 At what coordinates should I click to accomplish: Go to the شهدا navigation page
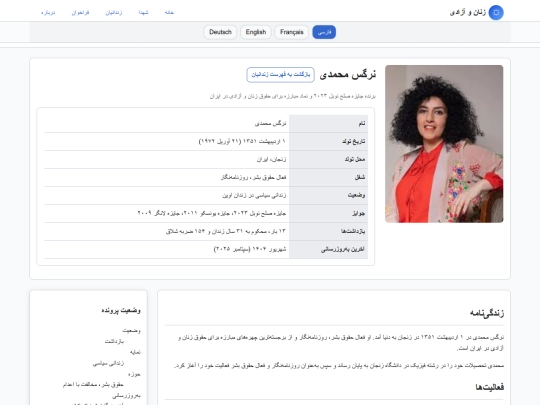(143, 12)
